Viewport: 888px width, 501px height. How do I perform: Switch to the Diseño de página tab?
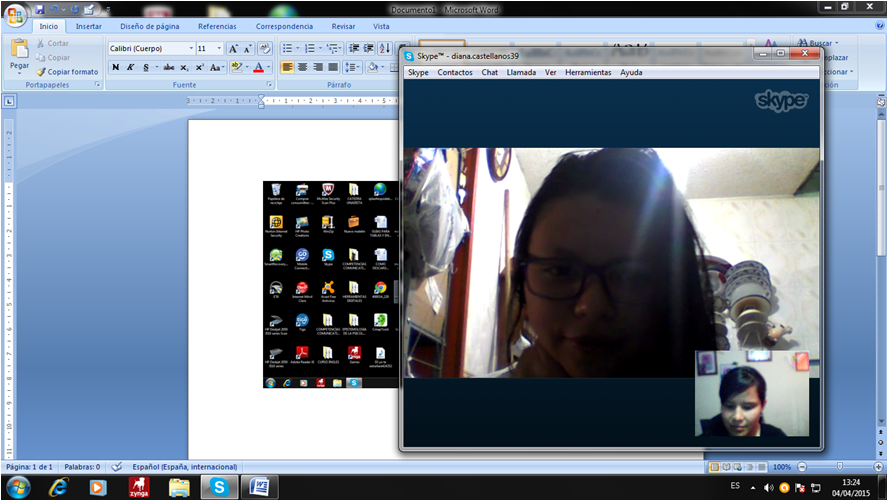tap(150, 26)
